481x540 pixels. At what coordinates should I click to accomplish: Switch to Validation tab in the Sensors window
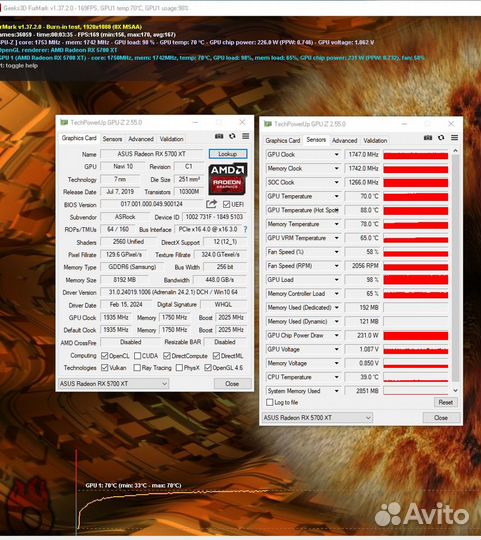[375, 141]
